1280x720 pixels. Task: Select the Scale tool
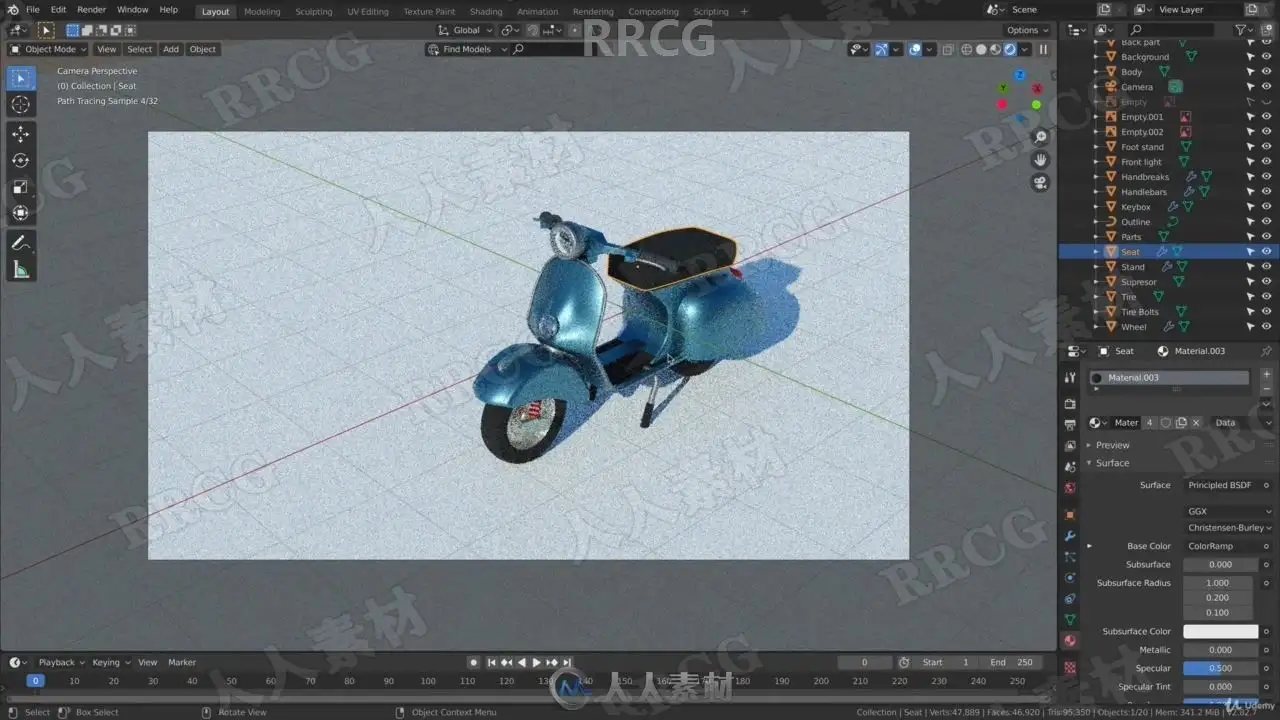21,187
